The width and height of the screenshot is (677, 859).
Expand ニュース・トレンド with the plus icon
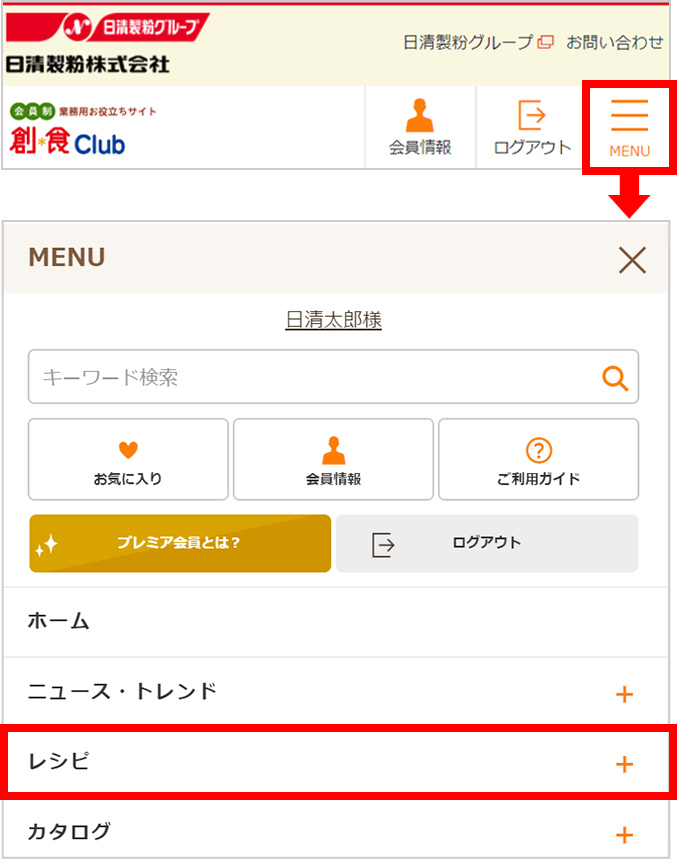click(x=624, y=694)
